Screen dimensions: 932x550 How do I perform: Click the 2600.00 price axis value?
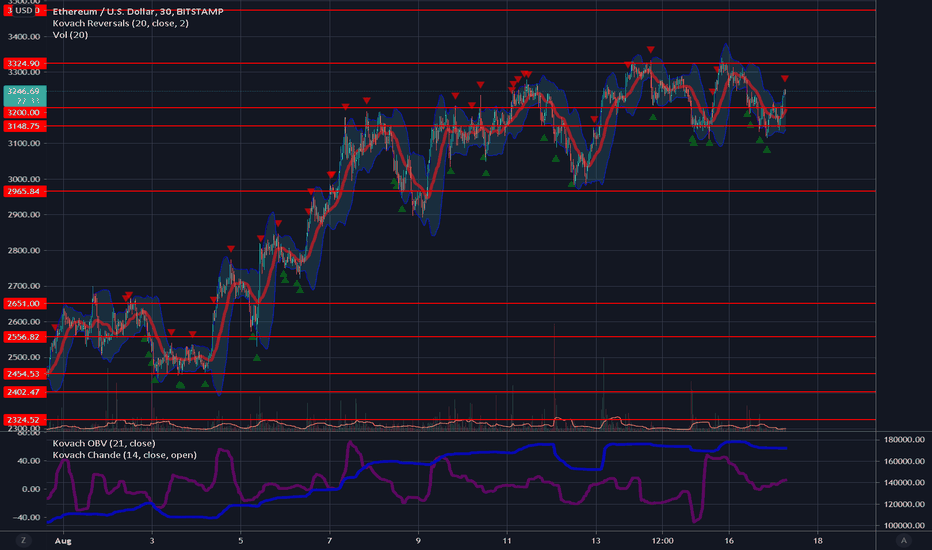tap(24, 322)
